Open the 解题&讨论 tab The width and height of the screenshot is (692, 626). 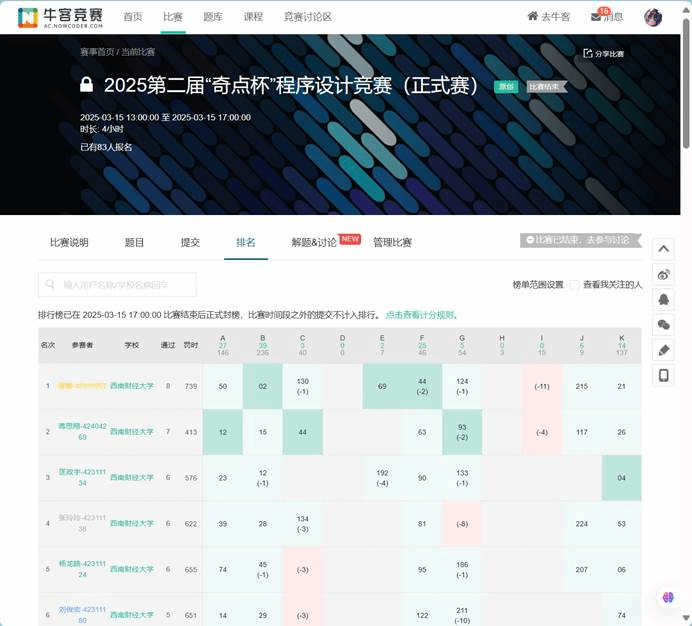pyautogui.click(x=314, y=243)
